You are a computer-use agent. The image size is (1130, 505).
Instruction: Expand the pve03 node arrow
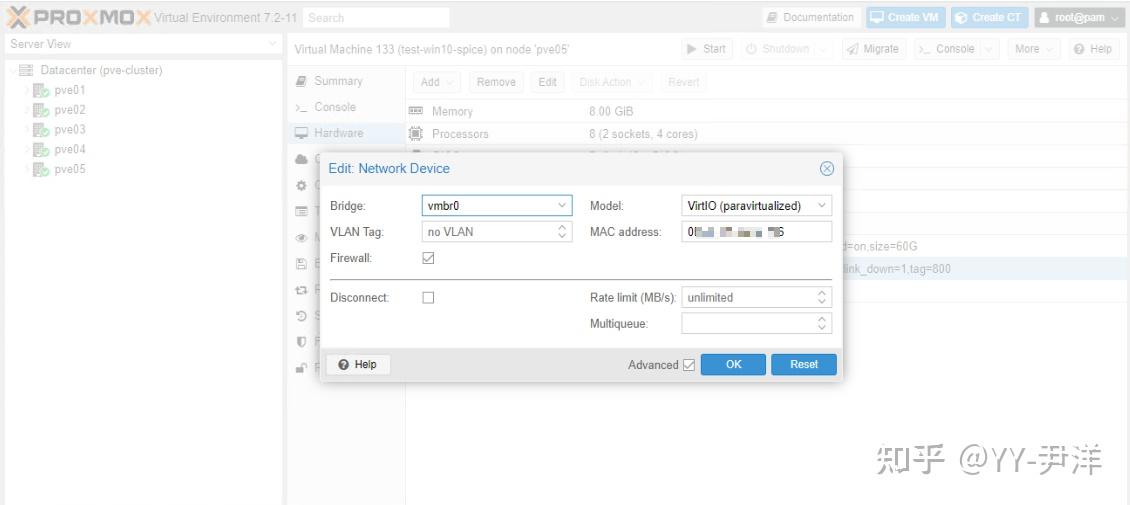27,130
